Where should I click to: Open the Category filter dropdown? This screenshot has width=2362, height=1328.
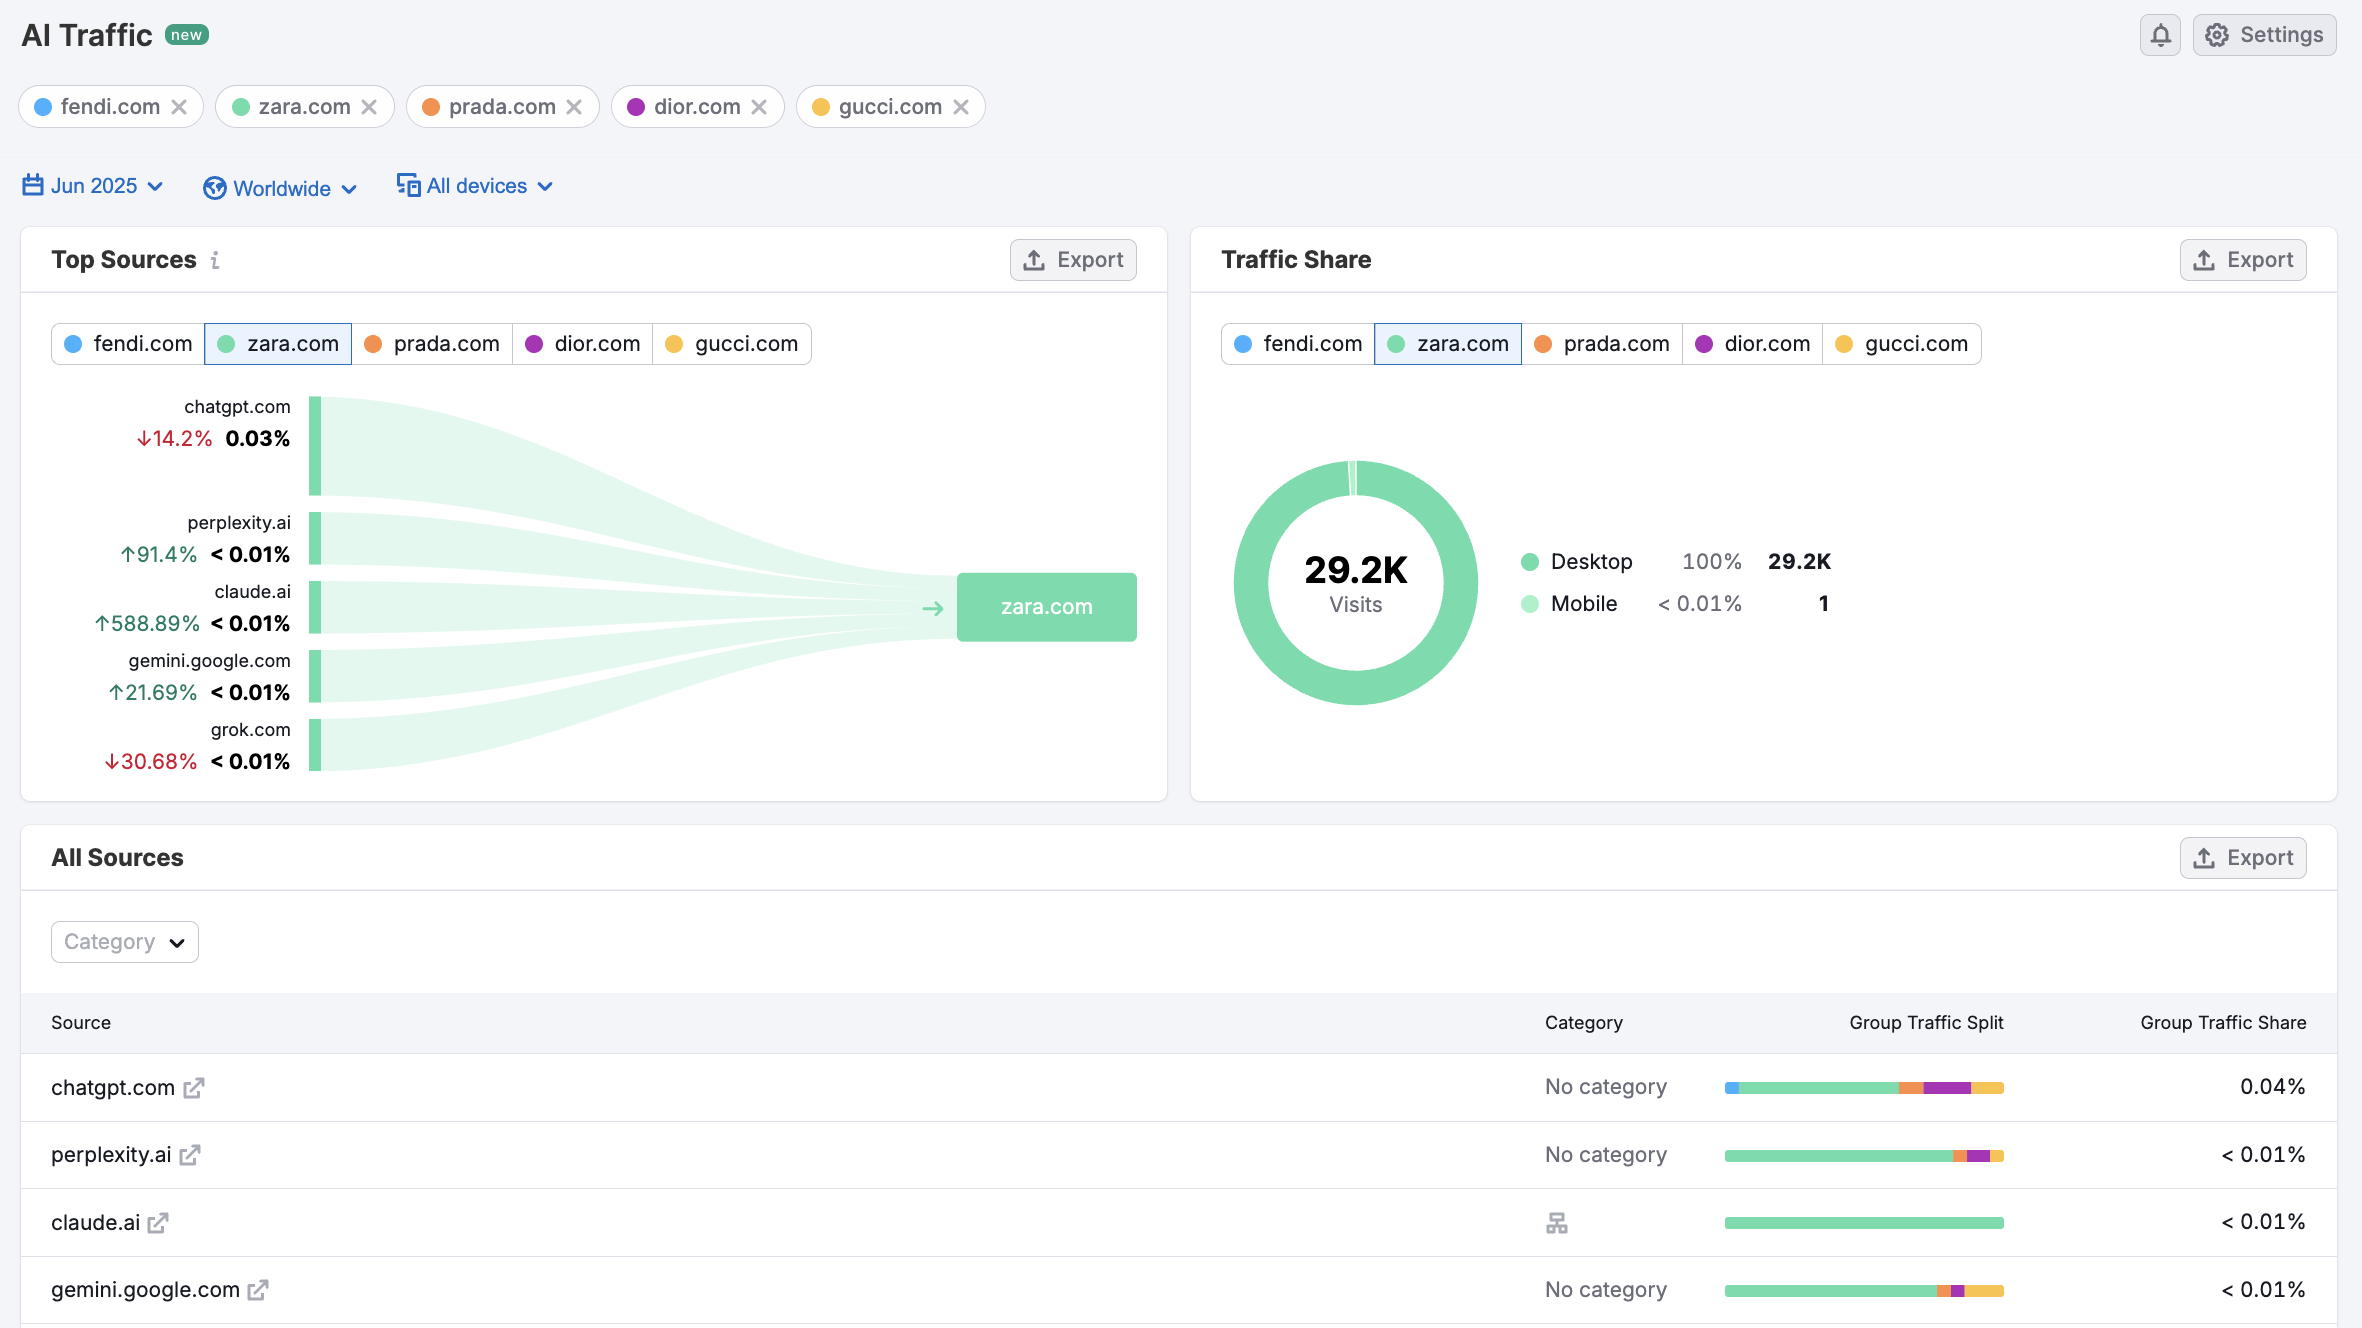click(124, 942)
